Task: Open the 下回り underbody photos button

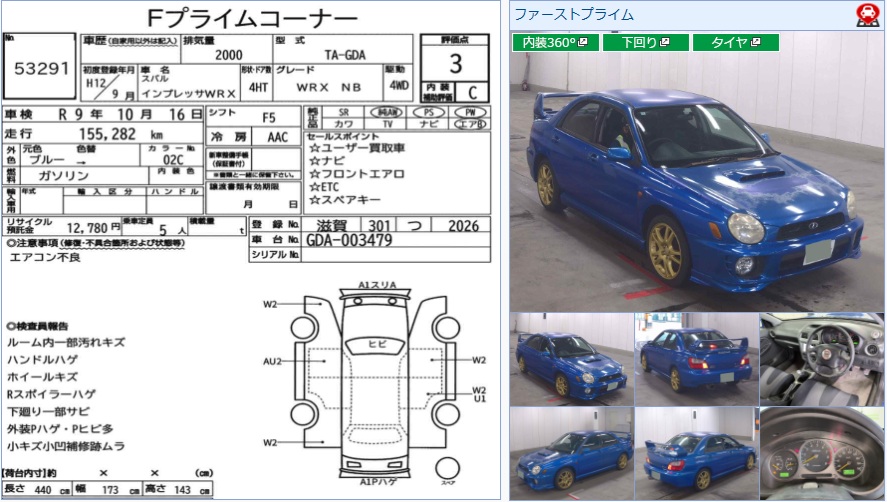Action: 645,42
